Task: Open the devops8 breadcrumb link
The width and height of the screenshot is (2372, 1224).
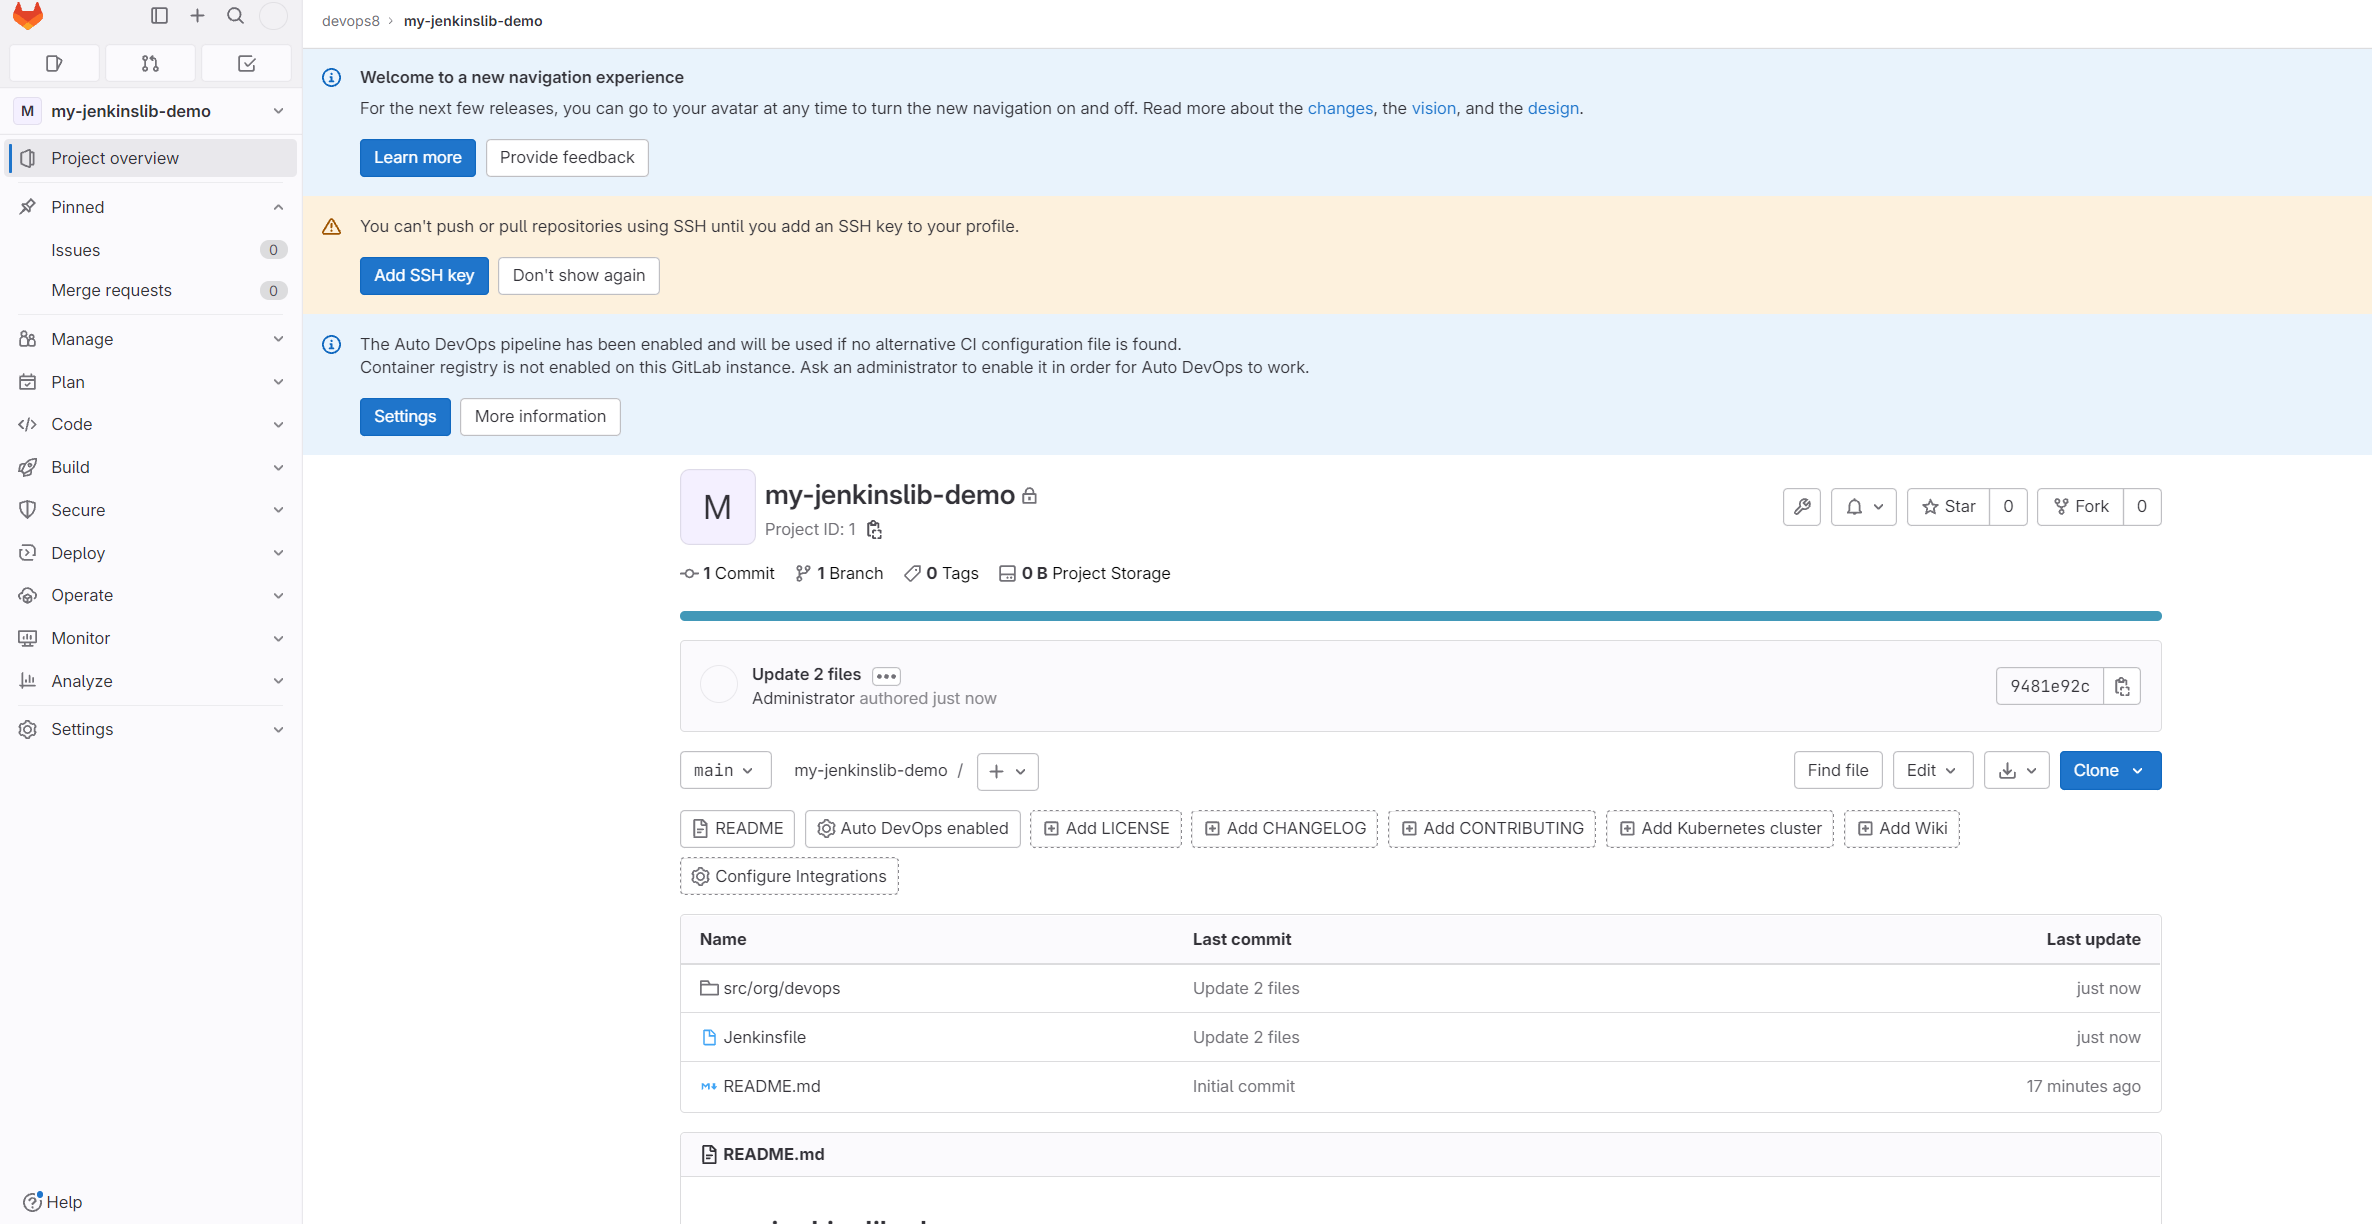Action: pos(350,21)
